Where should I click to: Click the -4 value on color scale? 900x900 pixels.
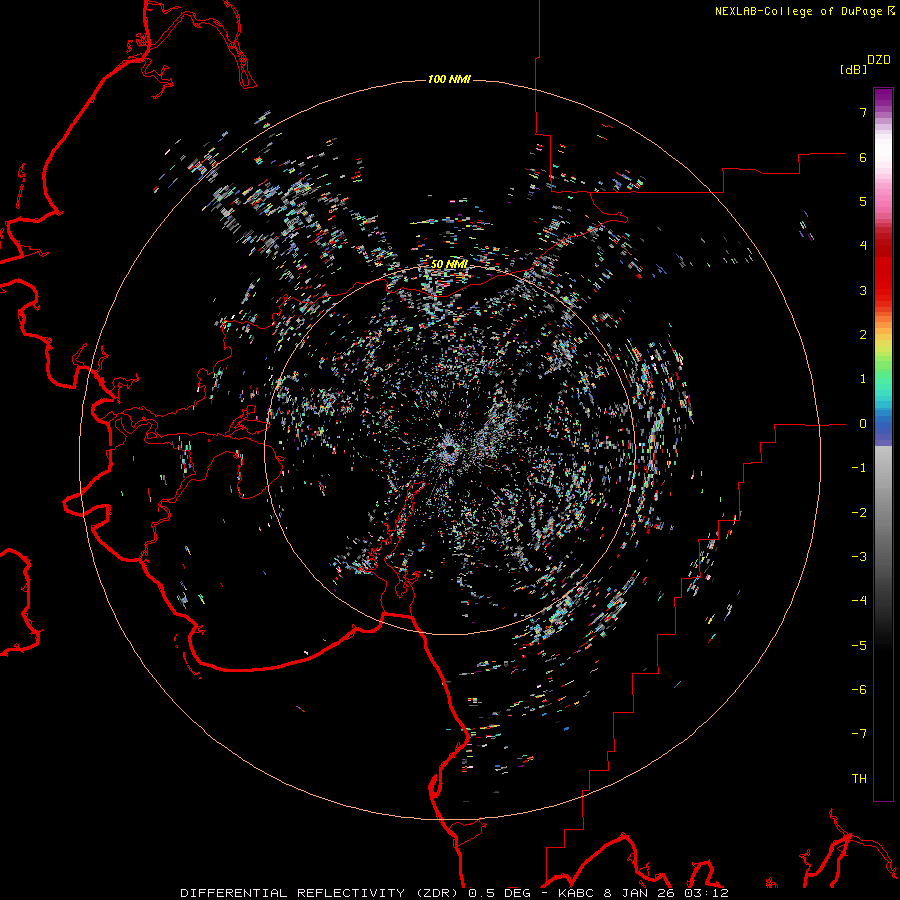pos(859,601)
